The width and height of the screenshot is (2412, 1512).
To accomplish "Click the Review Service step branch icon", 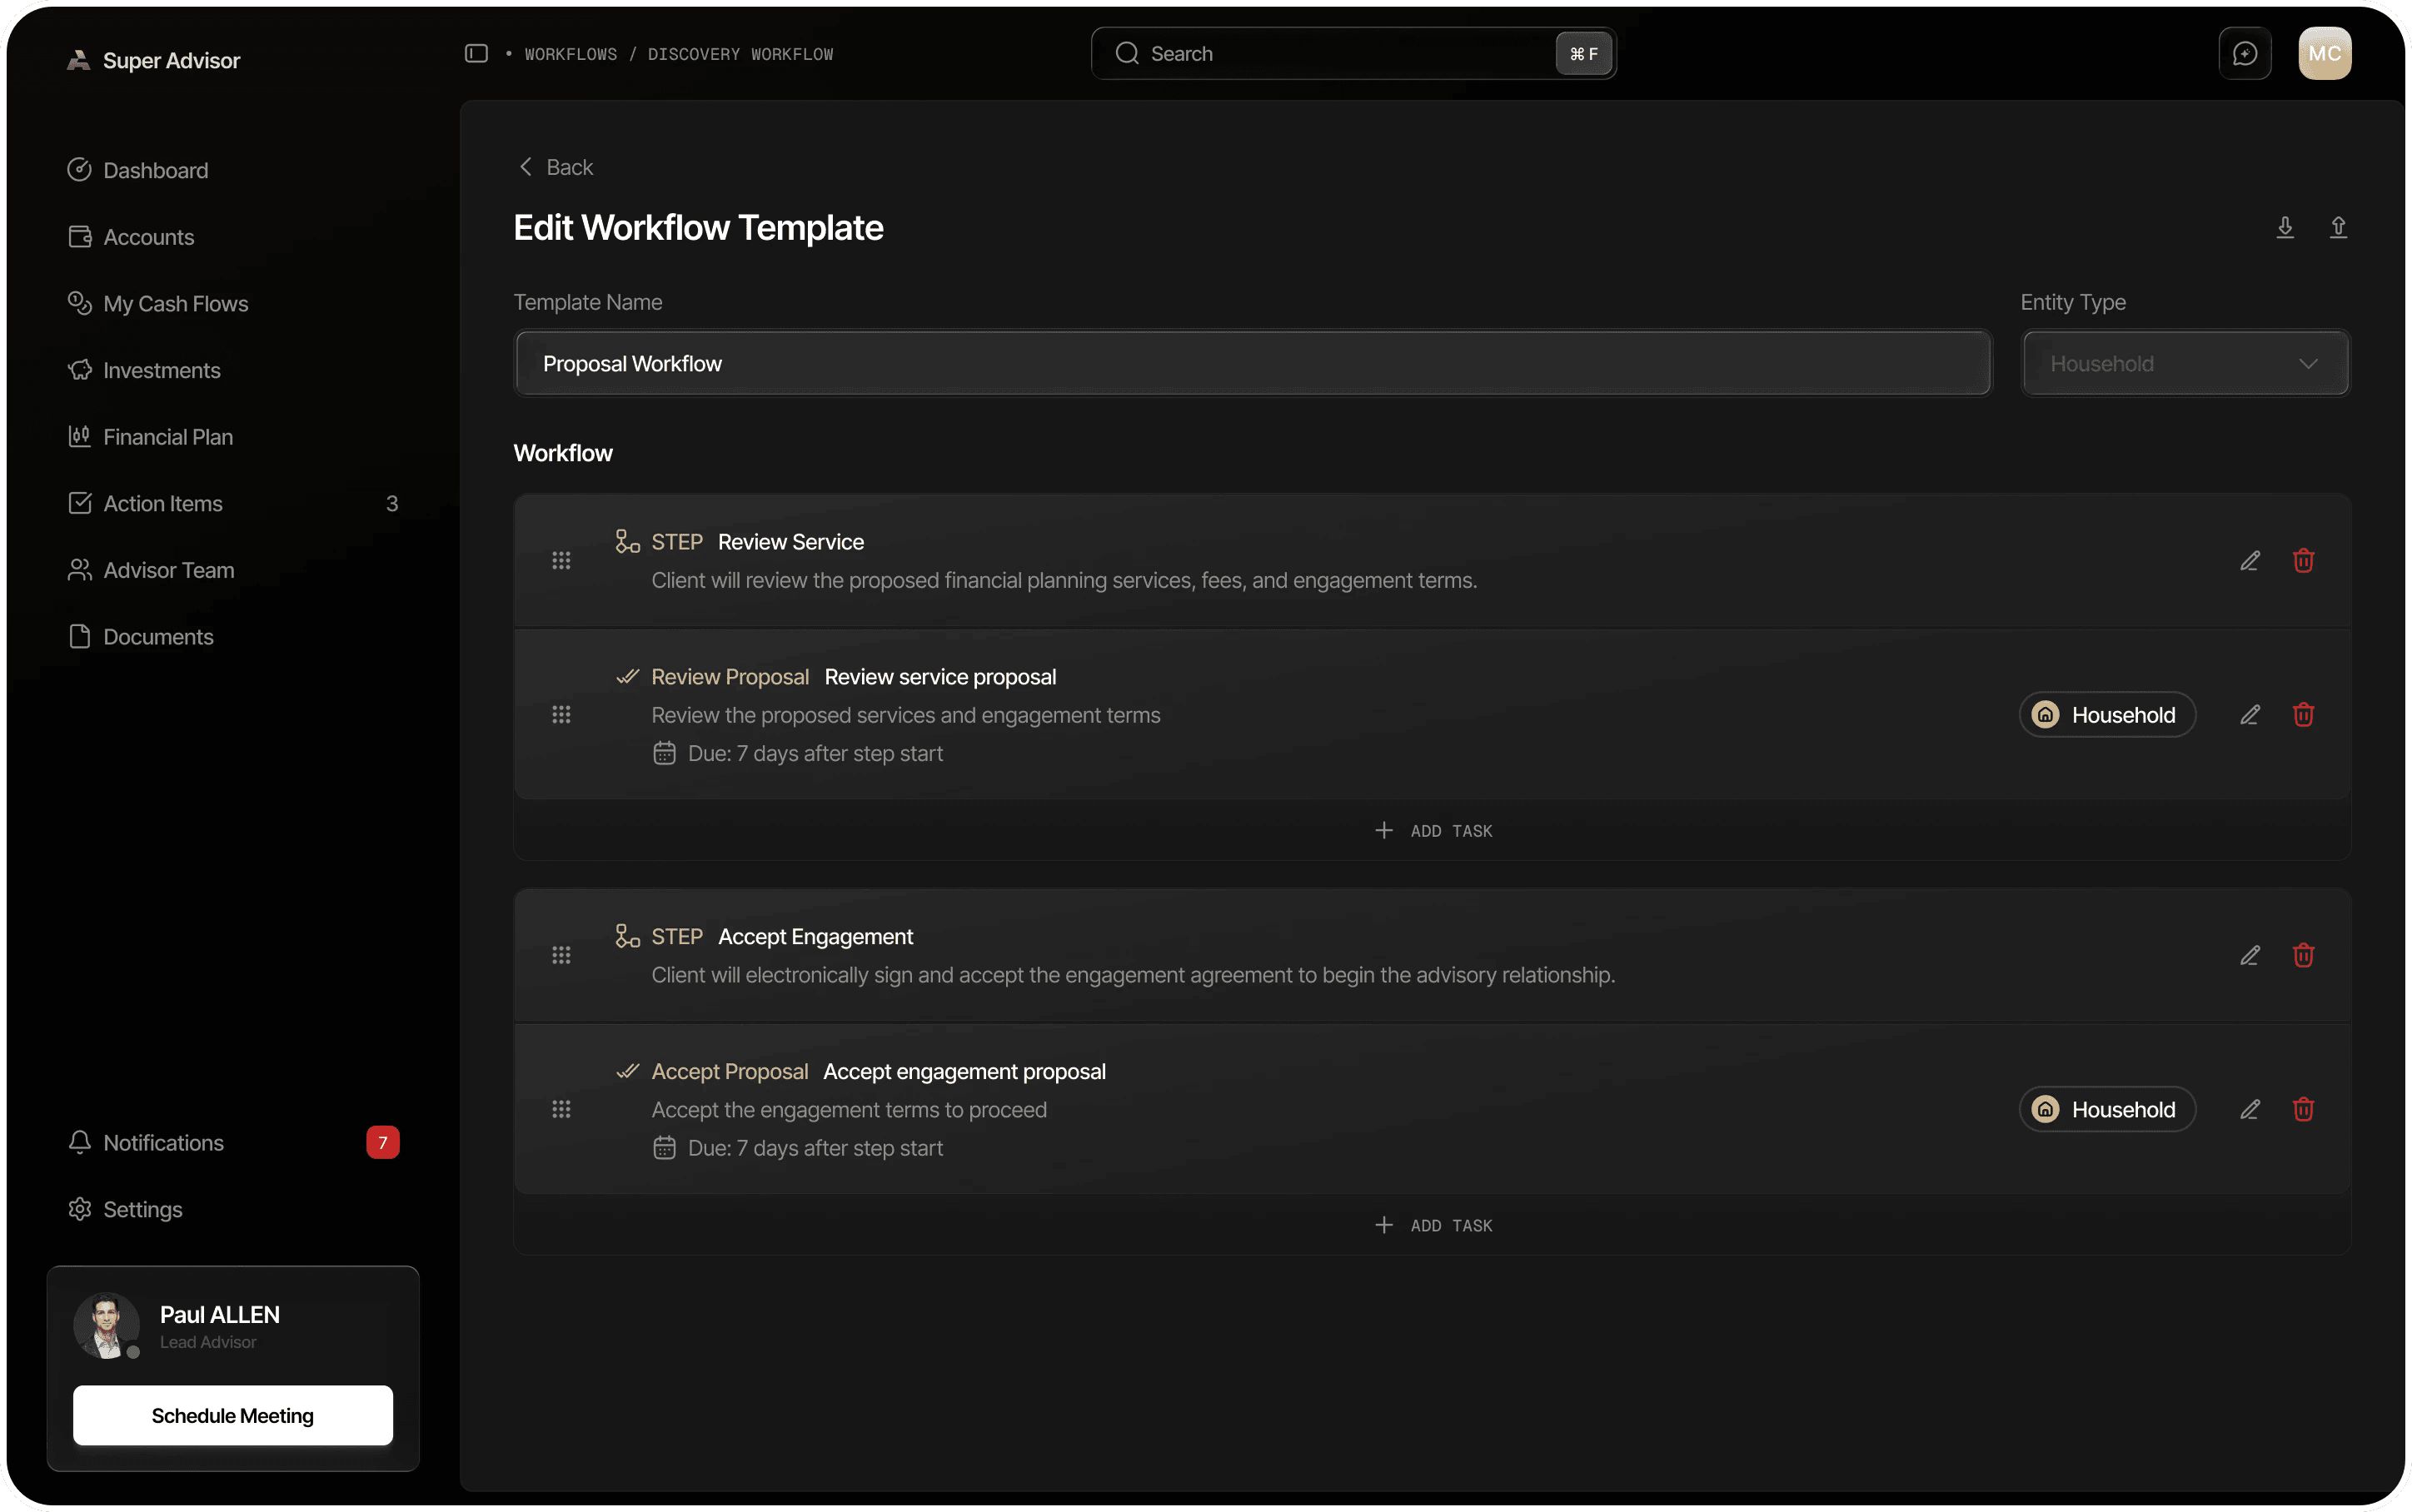I will pyautogui.click(x=627, y=542).
